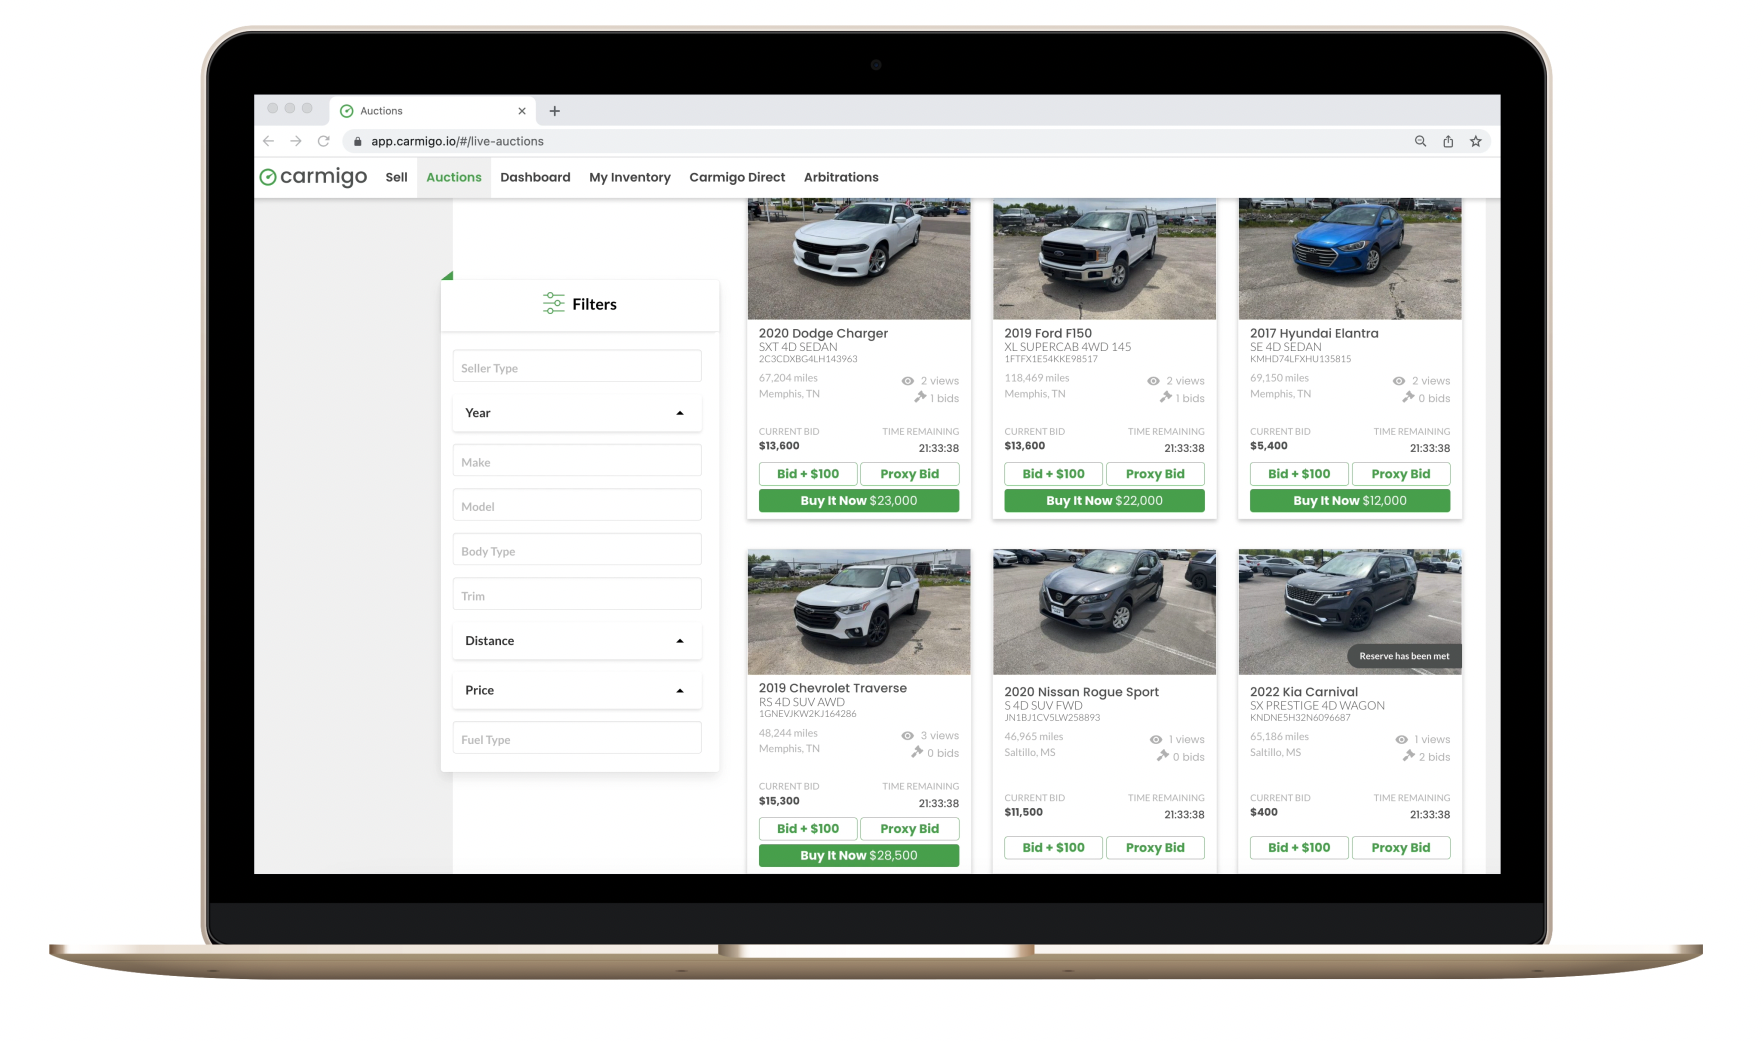Click the carmigo logo
This screenshot has height=1042, width=1764.
point(313,177)
